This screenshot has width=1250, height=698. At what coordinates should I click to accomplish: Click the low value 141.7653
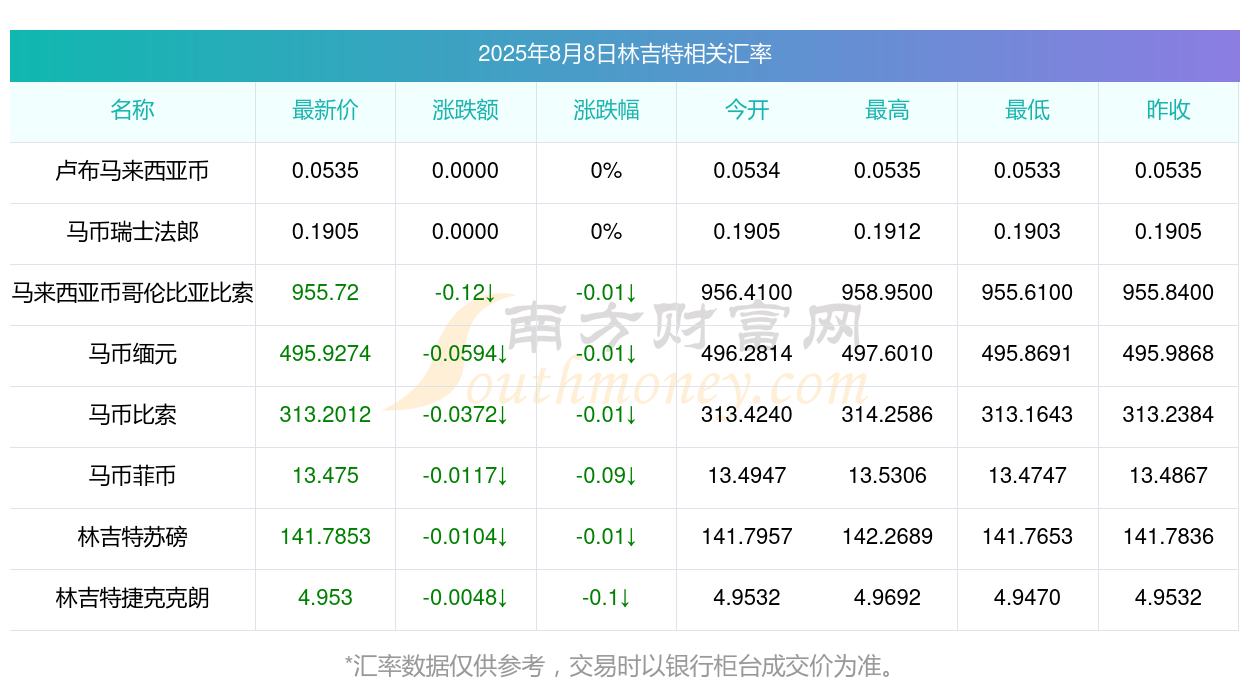point(1027,537)
